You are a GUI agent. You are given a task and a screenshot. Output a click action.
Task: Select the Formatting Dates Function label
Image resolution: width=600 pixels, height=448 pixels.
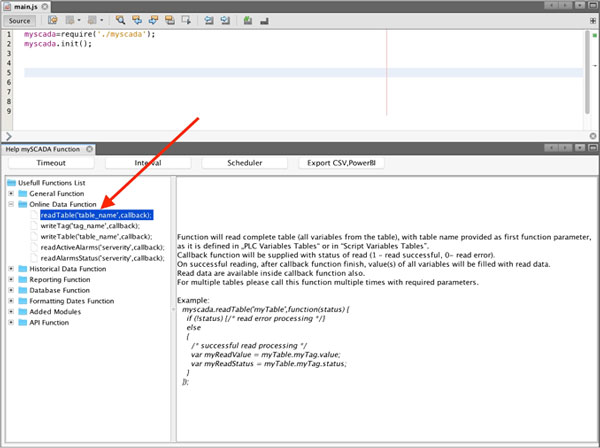pos(72,301)
